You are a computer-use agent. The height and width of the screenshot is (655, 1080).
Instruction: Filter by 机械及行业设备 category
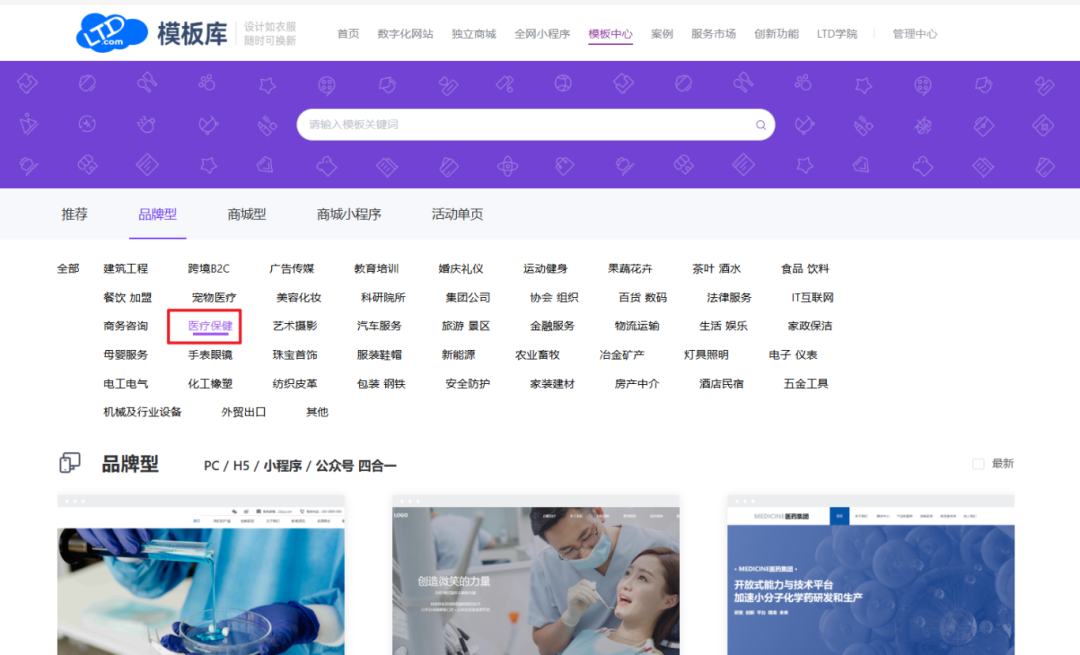(x=143, y=412)
